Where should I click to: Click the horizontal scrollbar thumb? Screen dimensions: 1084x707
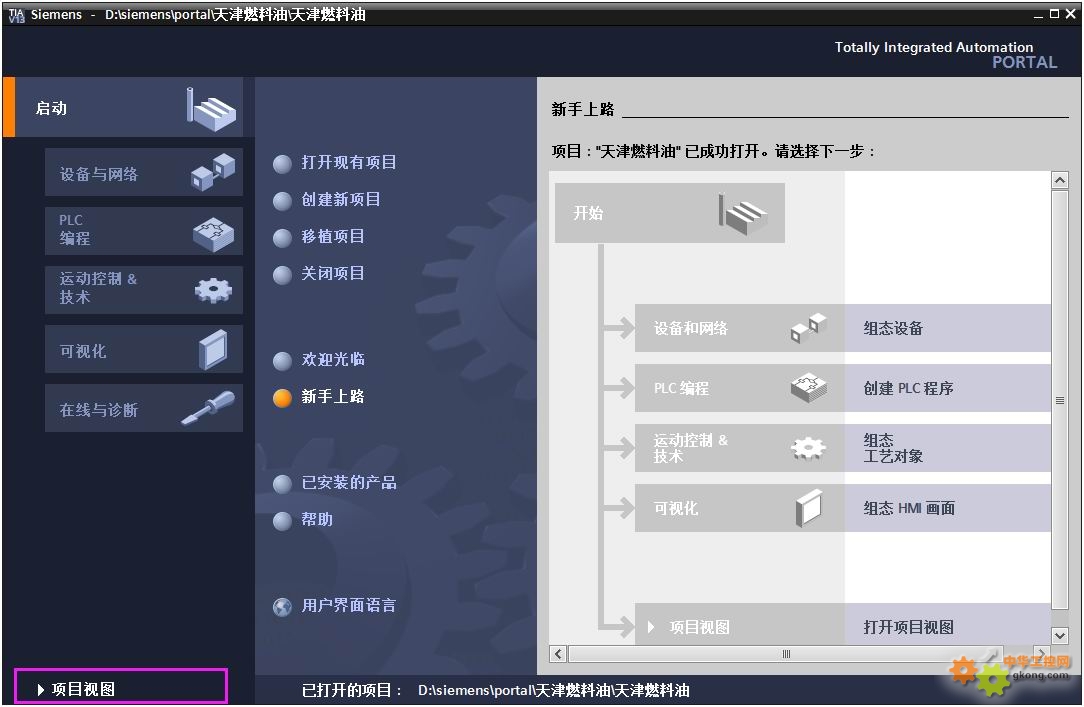(786, 653)
